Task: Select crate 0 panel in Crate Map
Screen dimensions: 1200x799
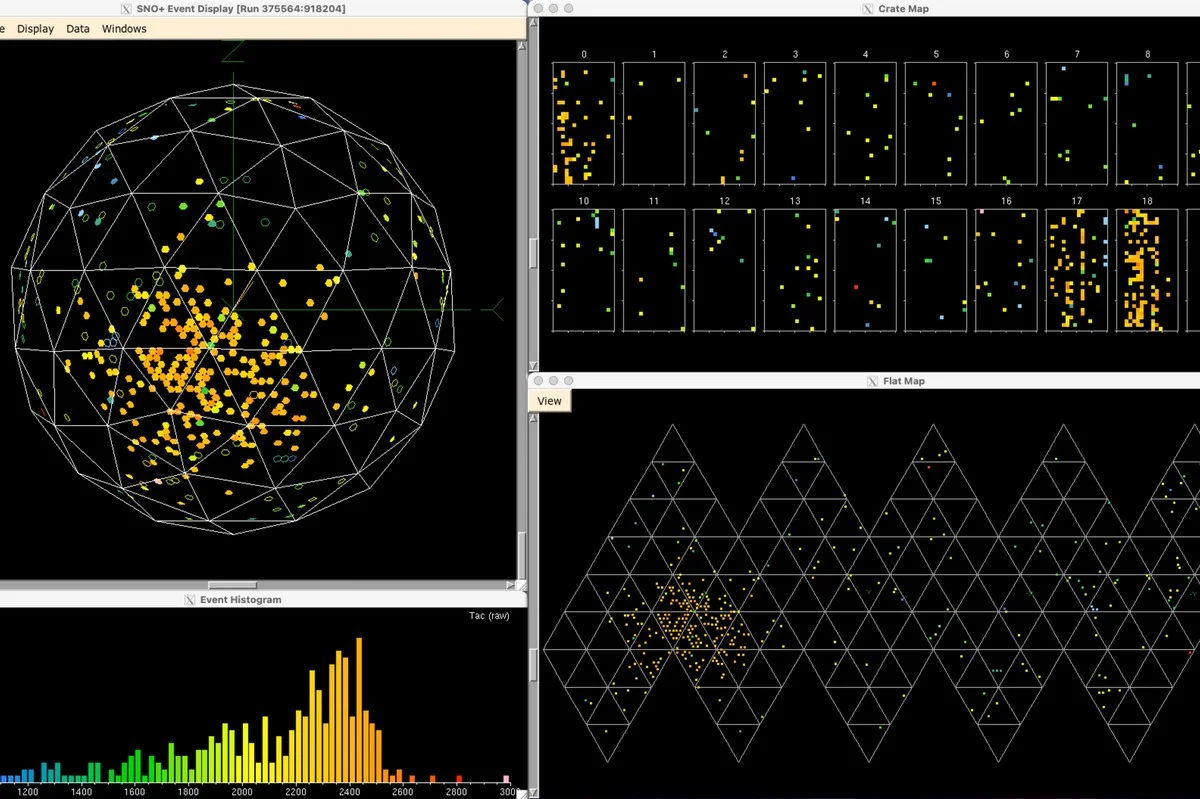Action: pyautogui.click(x=583, y=123)
